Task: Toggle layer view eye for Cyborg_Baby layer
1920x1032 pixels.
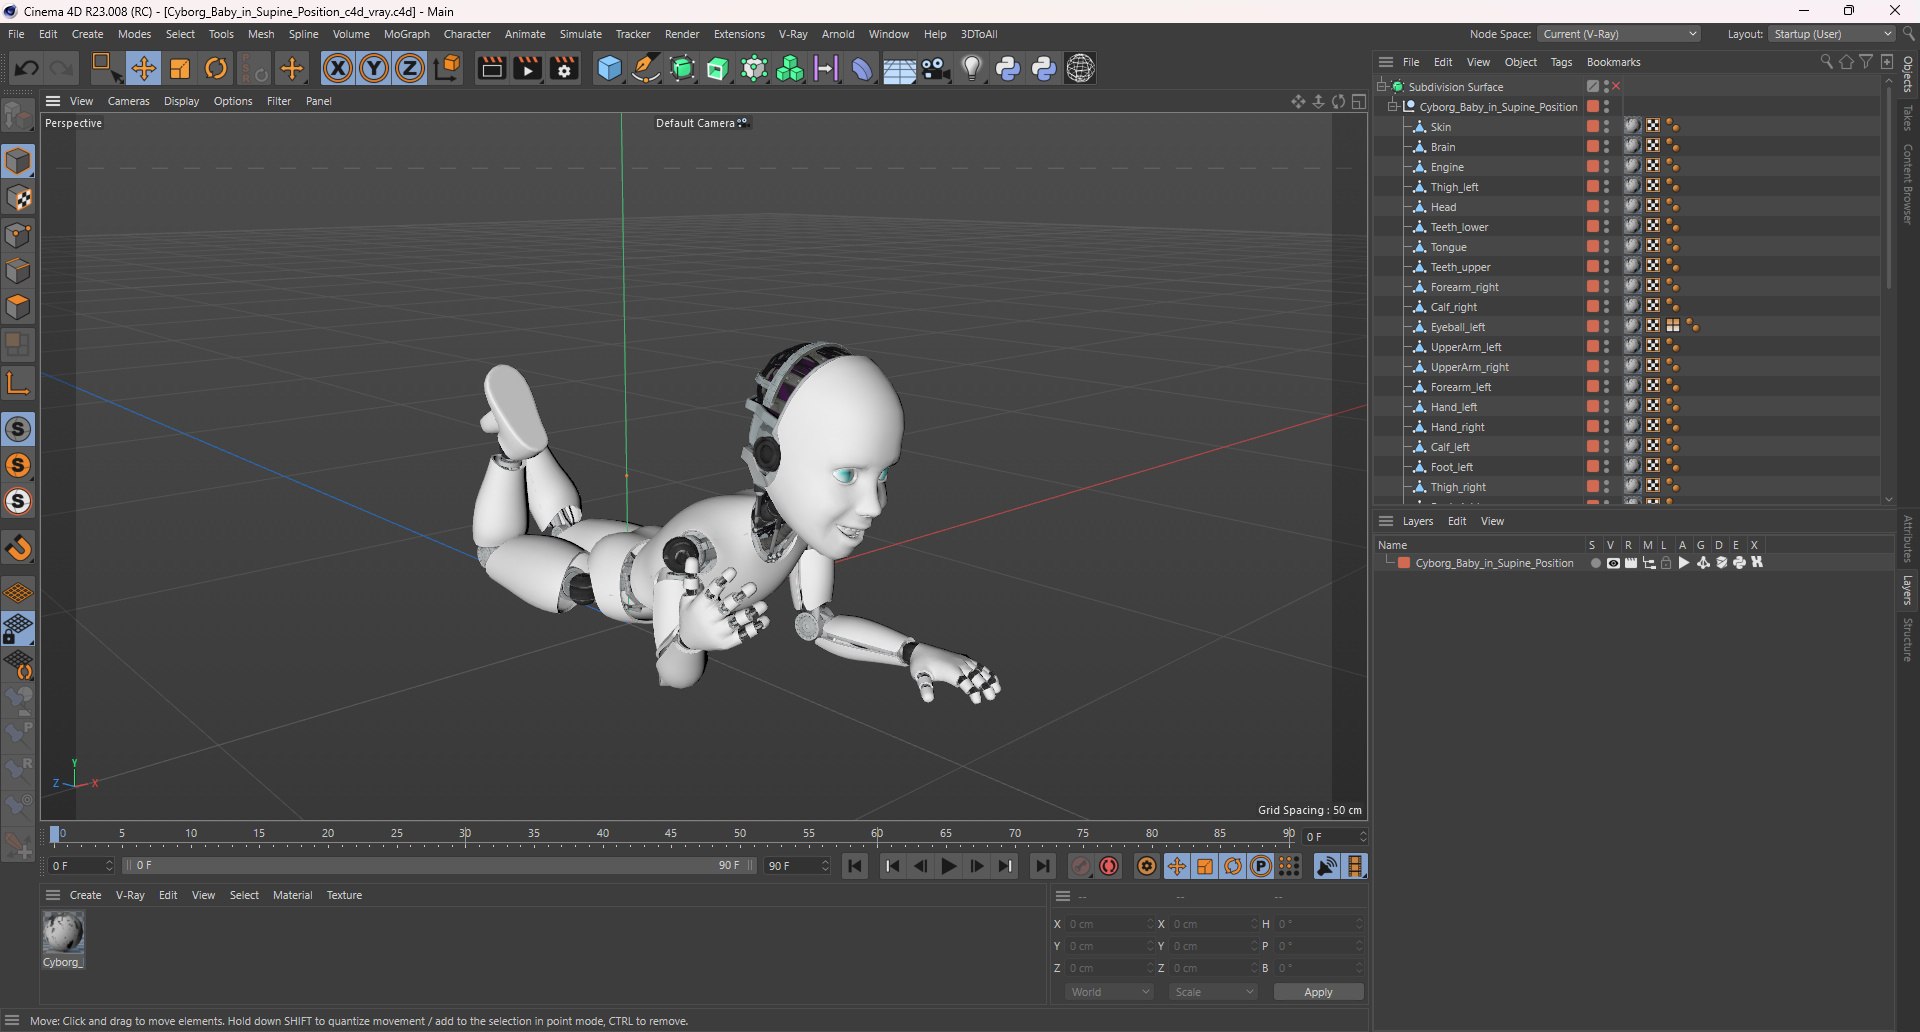Action: (1613, 563)
